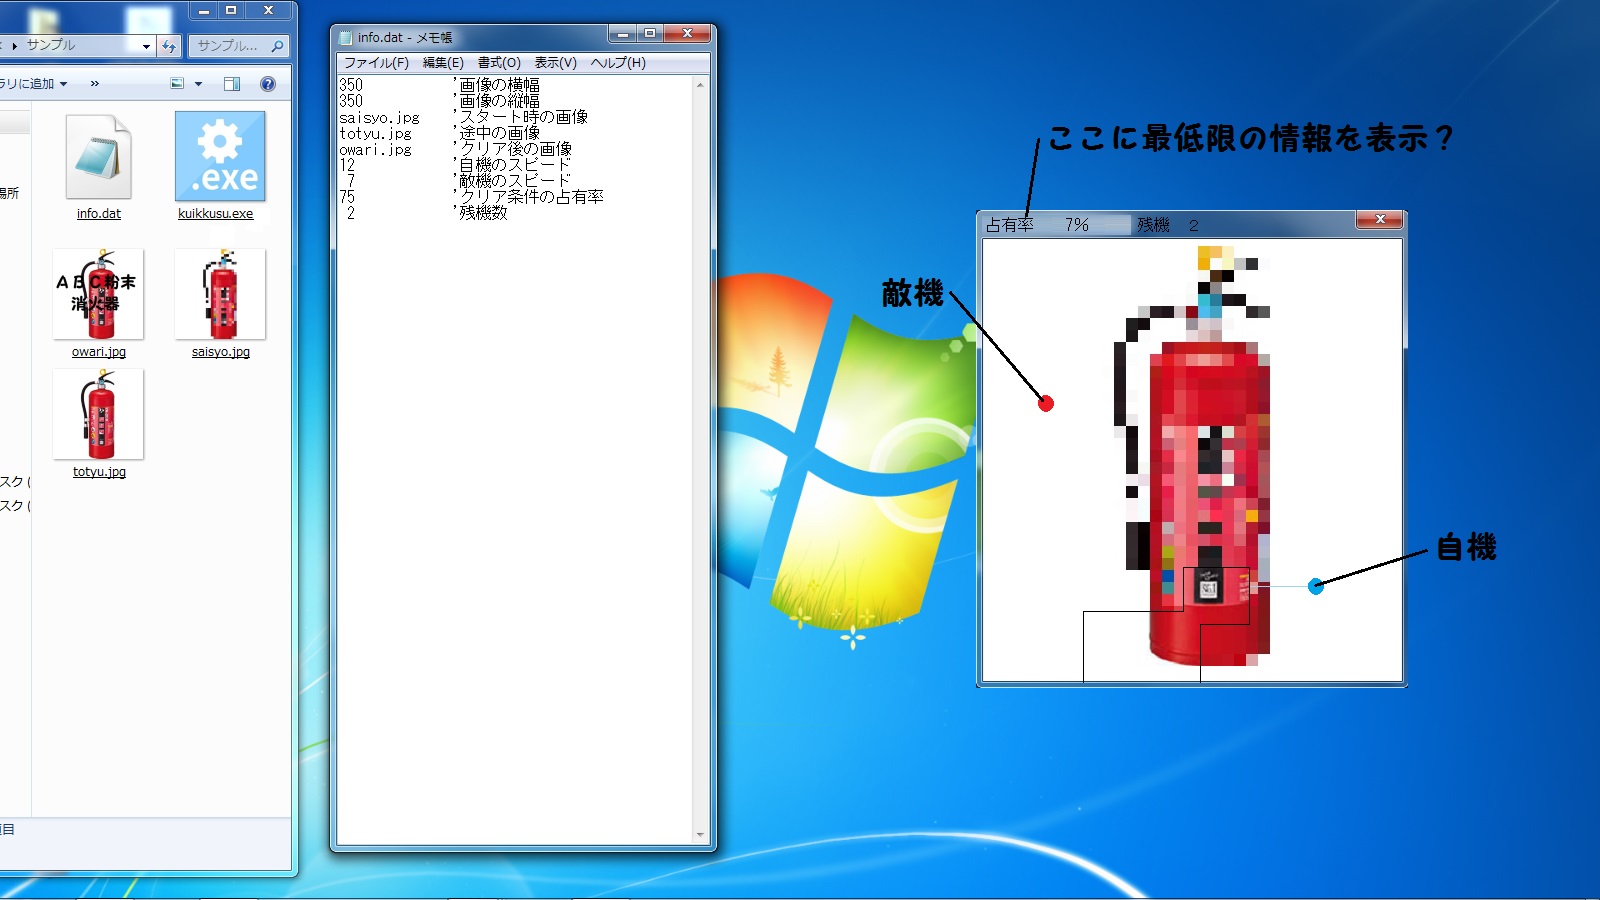This screenshot has height=900, width=1600.
Task: Expand the » toolbar overflow in Explorer
Action: [x=95, y=84]
